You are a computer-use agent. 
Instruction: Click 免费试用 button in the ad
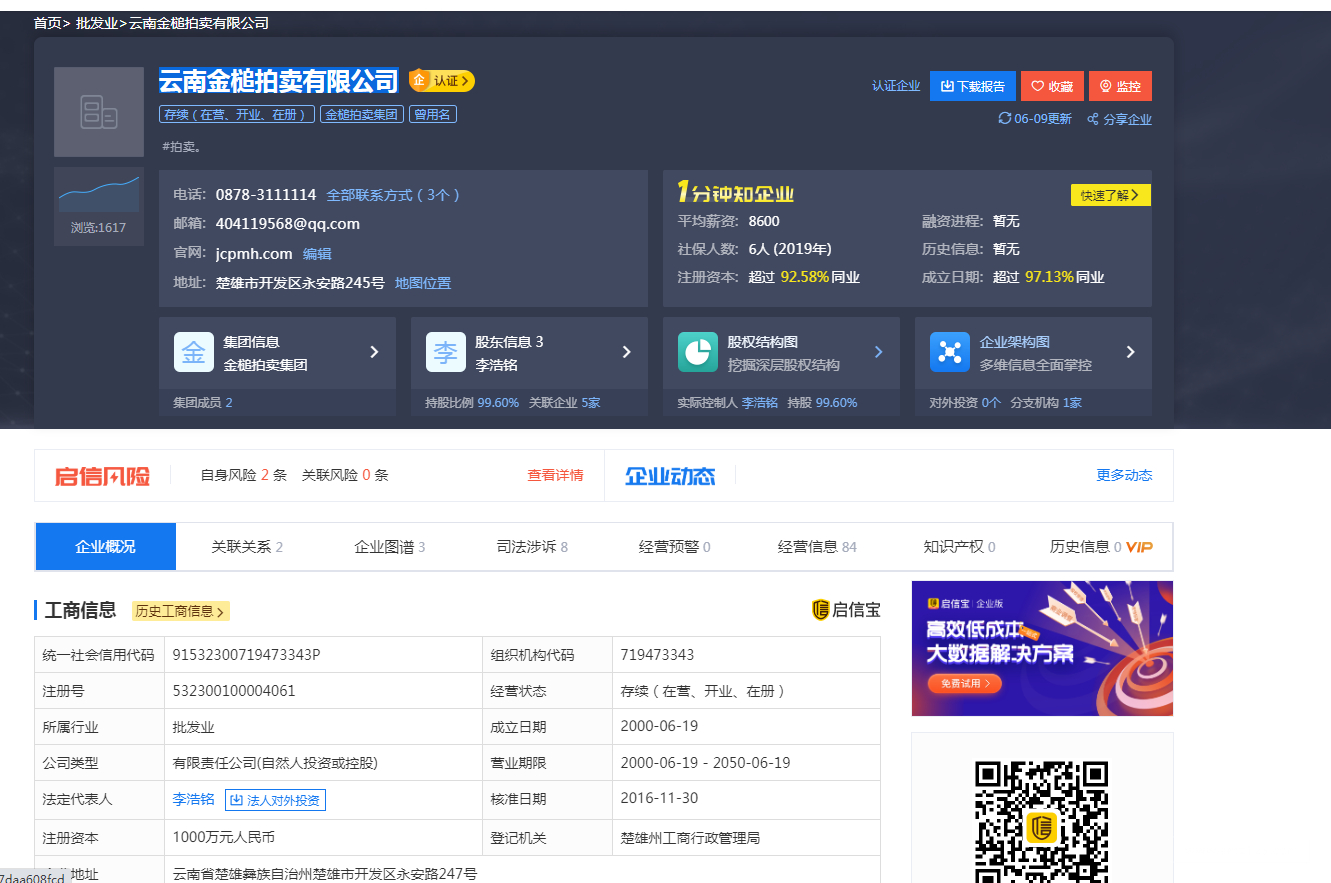point(965,684)
